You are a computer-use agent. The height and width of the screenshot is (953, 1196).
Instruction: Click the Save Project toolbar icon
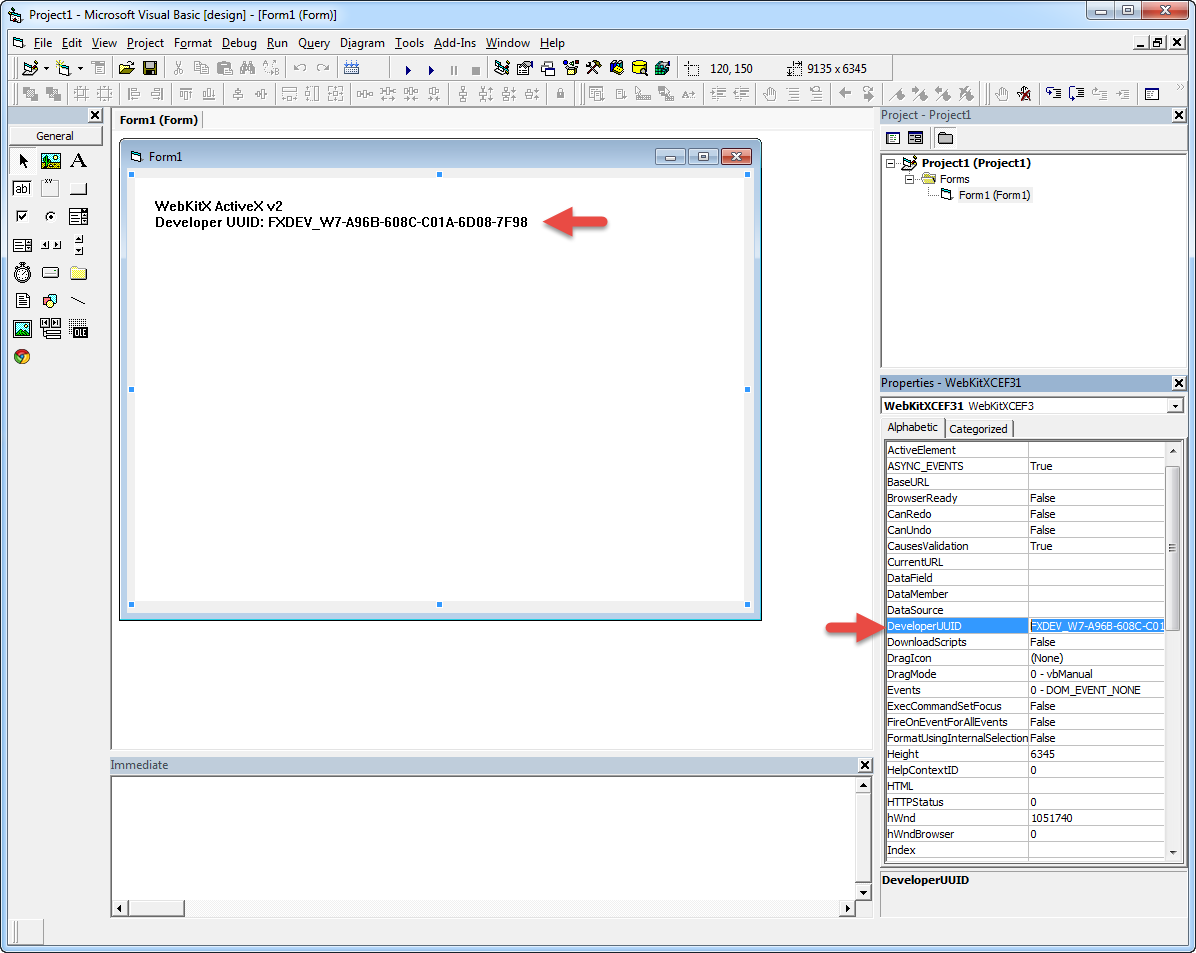click(x=150, y=69)
